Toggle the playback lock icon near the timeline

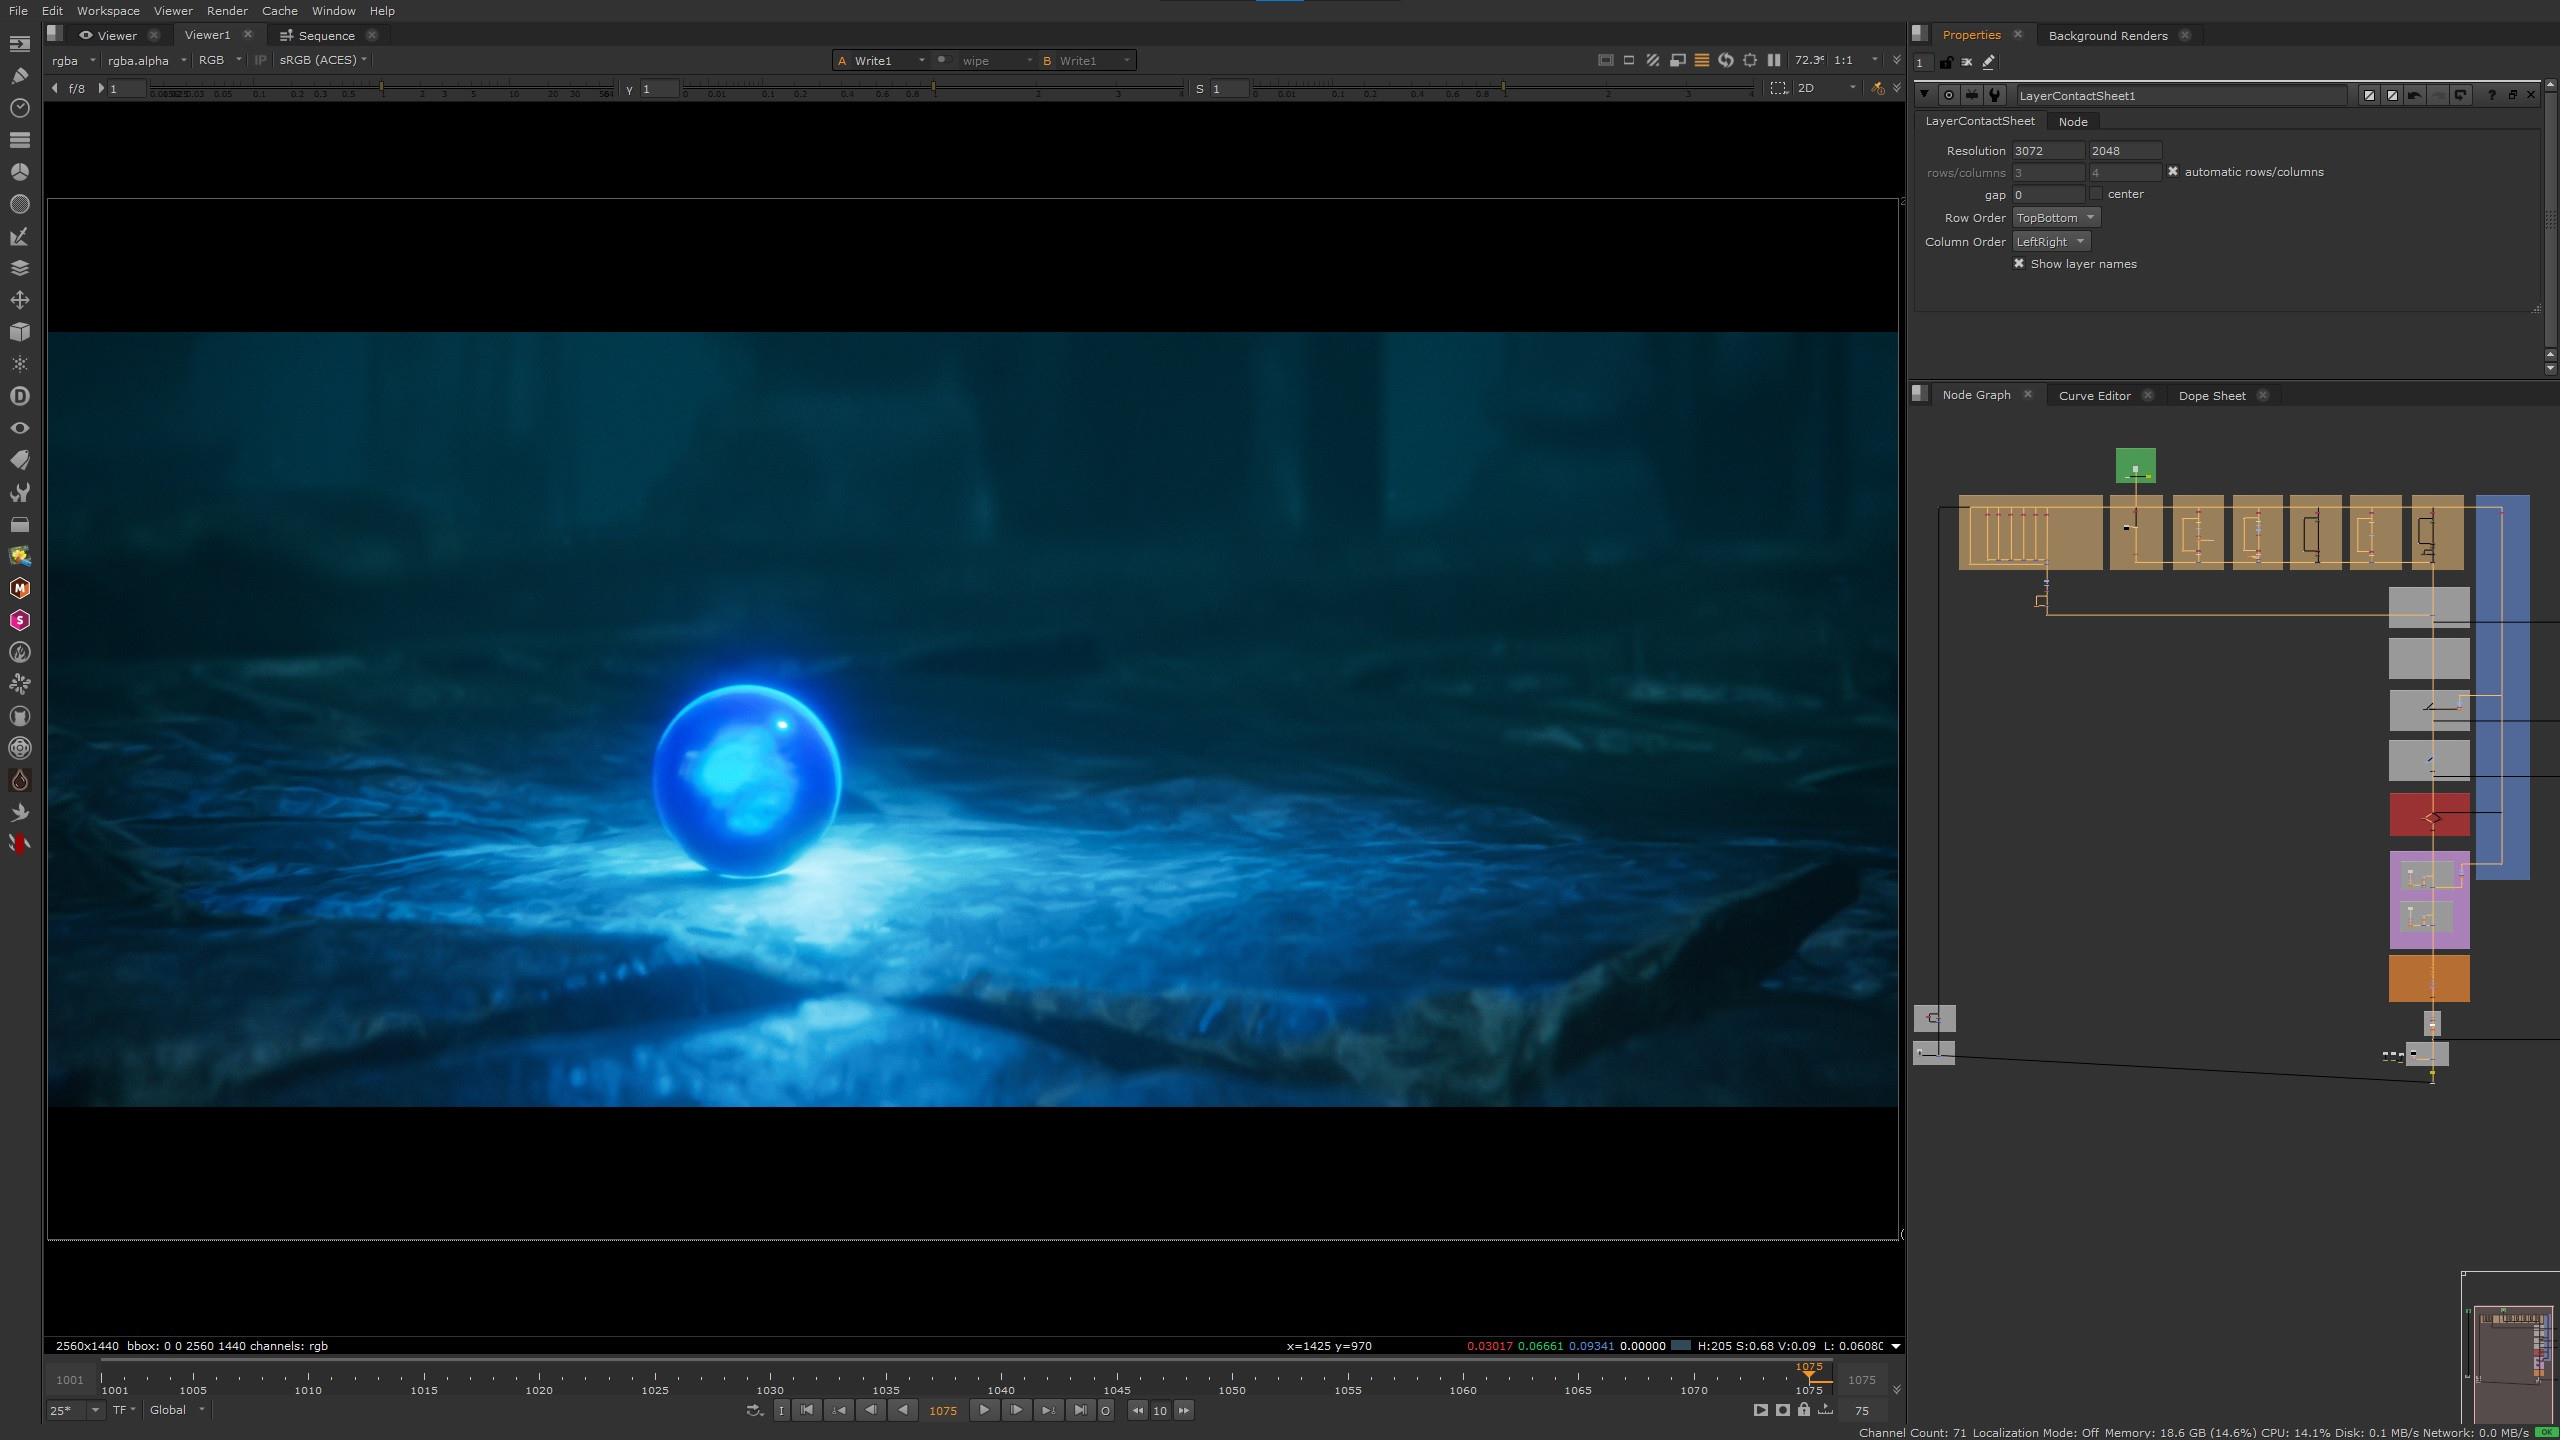(1804, 1410)
